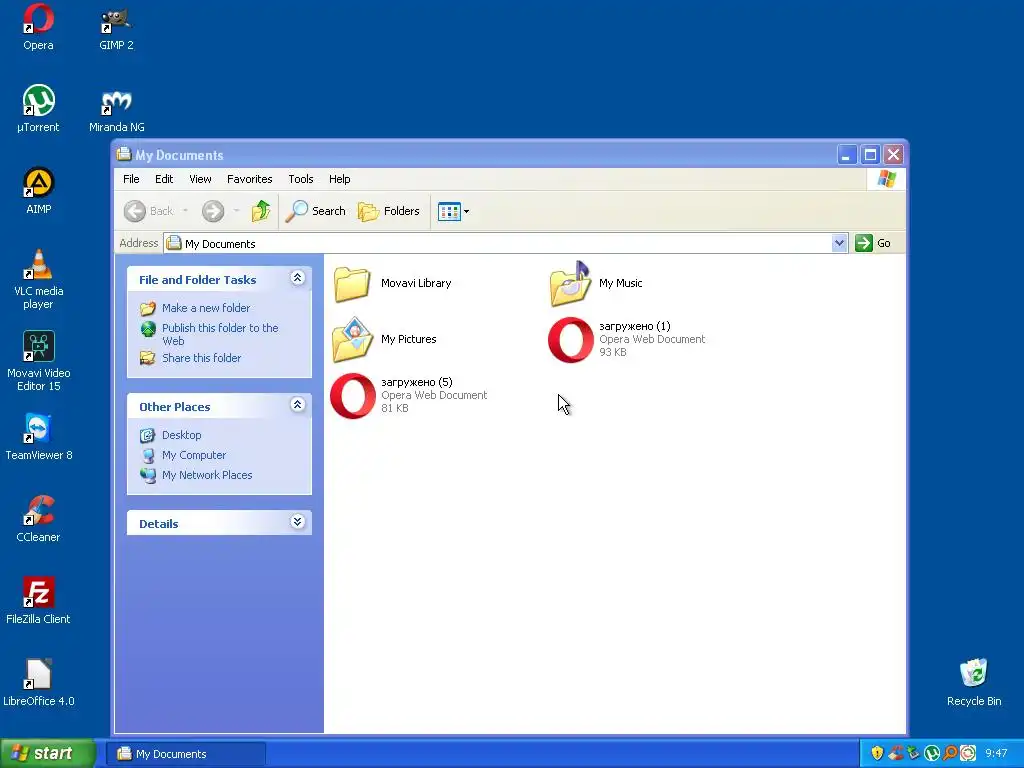Select the VLC media player icon
The width and height of the screenshot is (1024, 768).
(38, 280)
